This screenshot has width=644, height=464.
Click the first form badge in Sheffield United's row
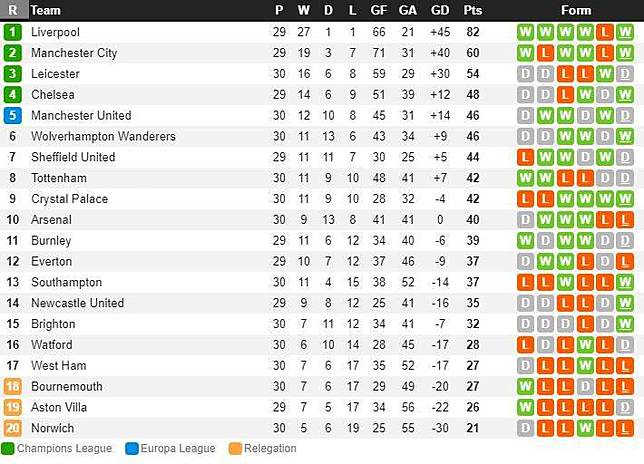[525, 157]
